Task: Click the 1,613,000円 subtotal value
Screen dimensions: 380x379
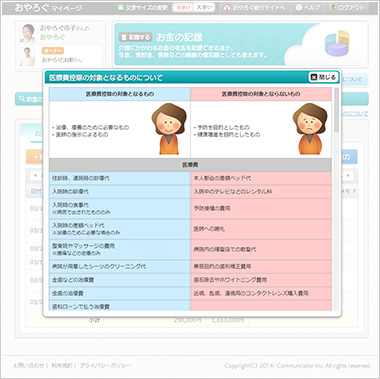Action: pyautogui.click(x=228, y=320)
